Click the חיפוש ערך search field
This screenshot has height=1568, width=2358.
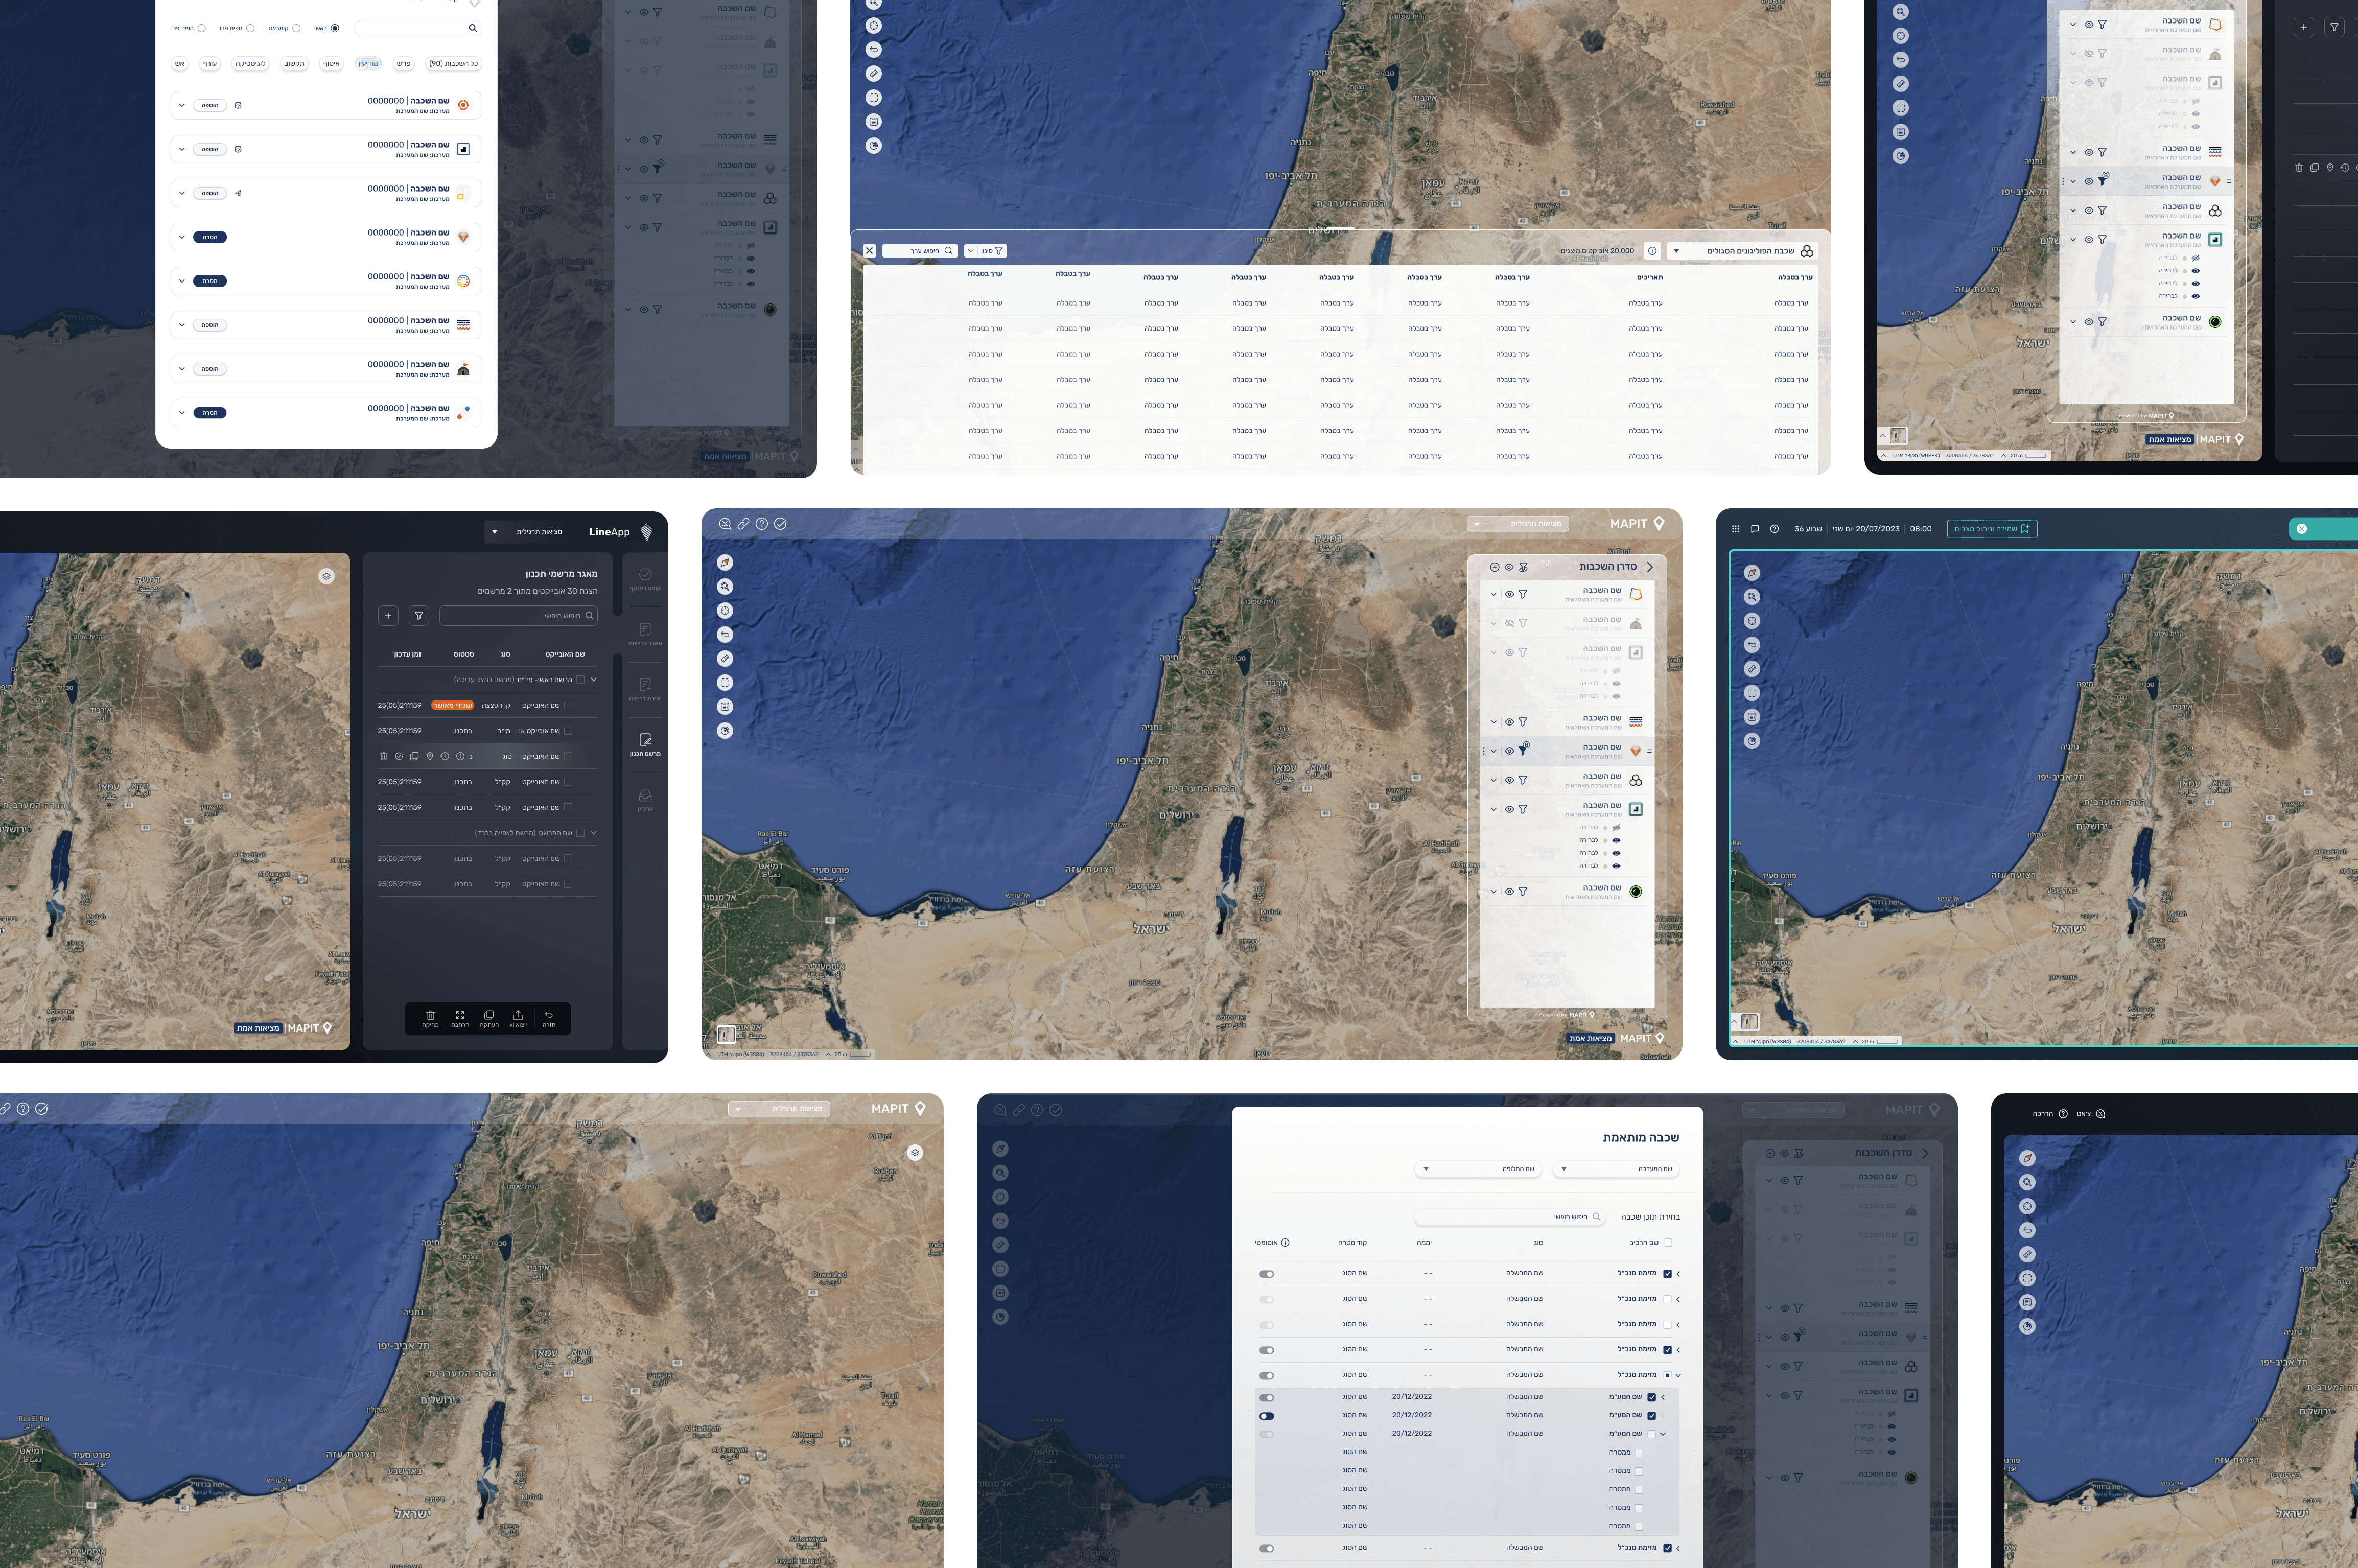coord(920,251)
